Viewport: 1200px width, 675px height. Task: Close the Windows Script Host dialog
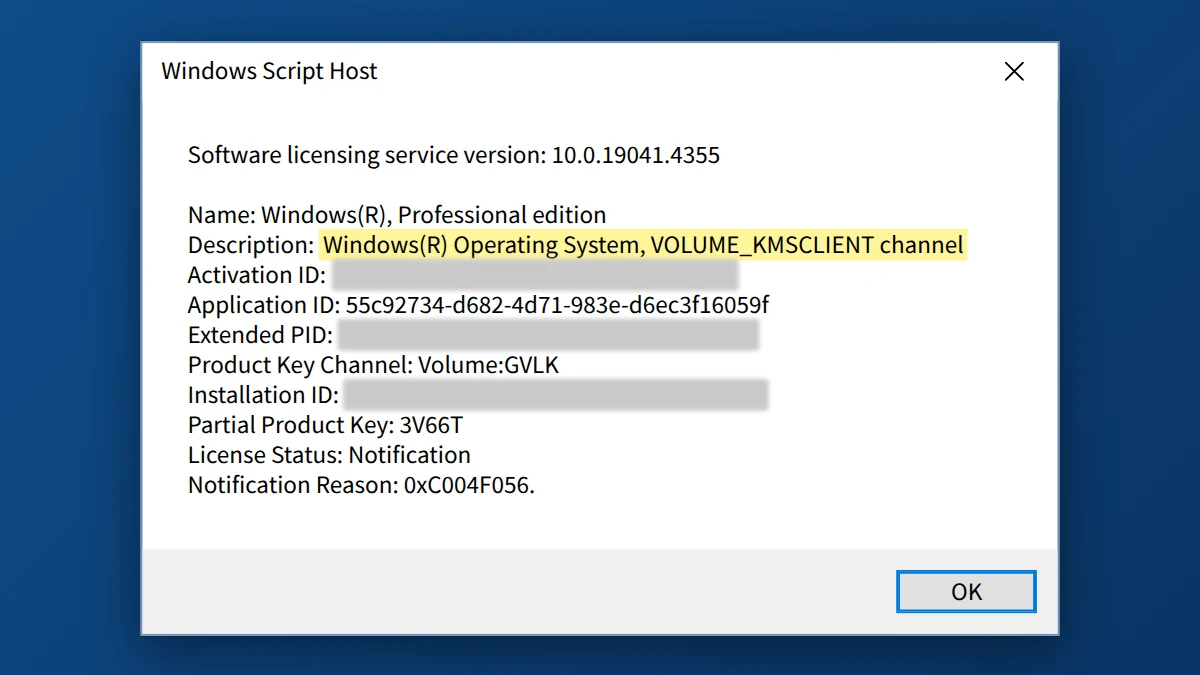[x=1014, y=72]
